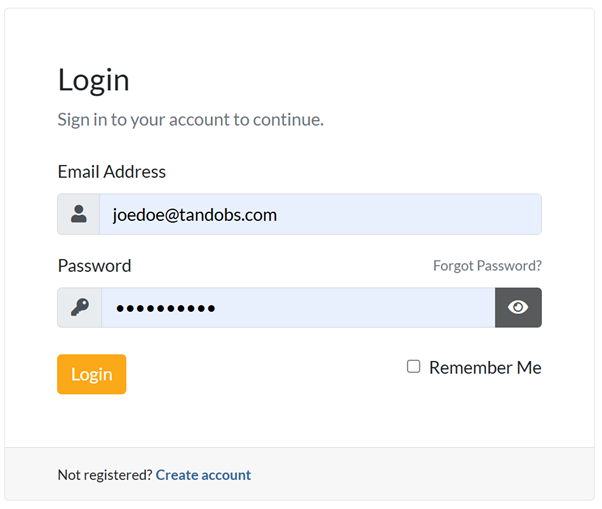Click the dark eye toggle button background
This screenshot has height=509, width=602.
518,307
